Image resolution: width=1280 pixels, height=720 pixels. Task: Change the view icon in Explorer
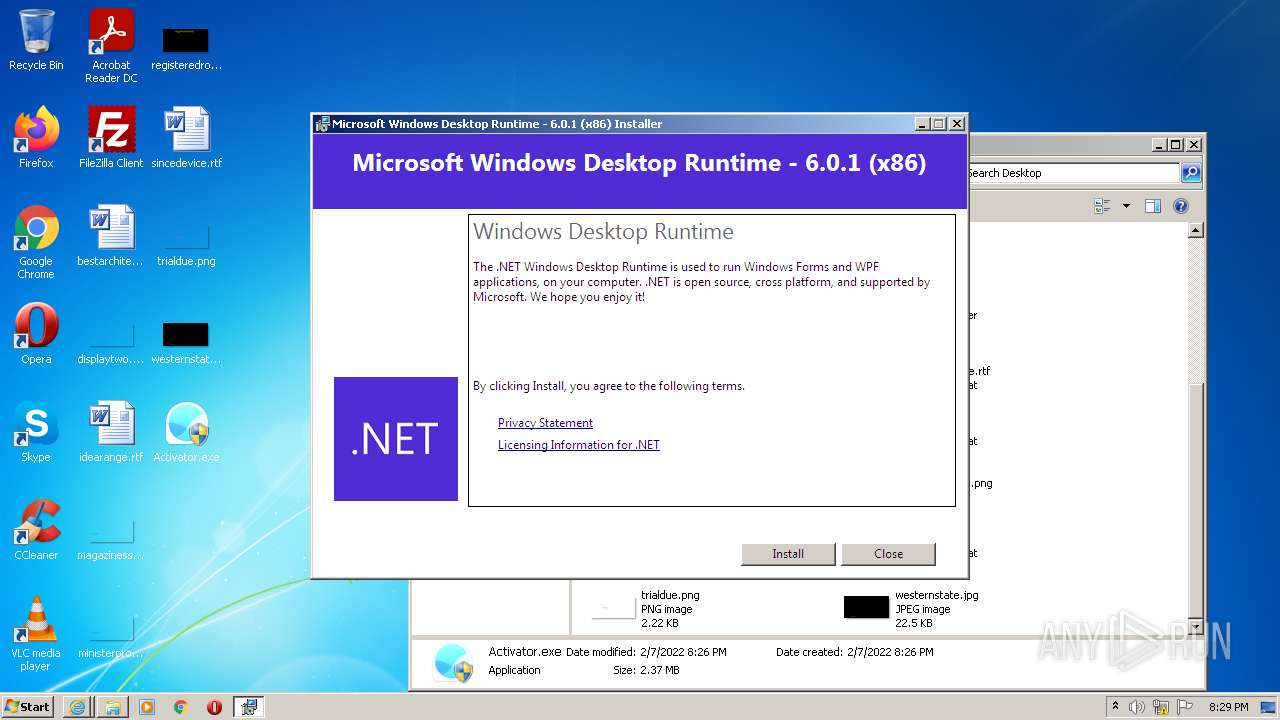coord(1103,206)
